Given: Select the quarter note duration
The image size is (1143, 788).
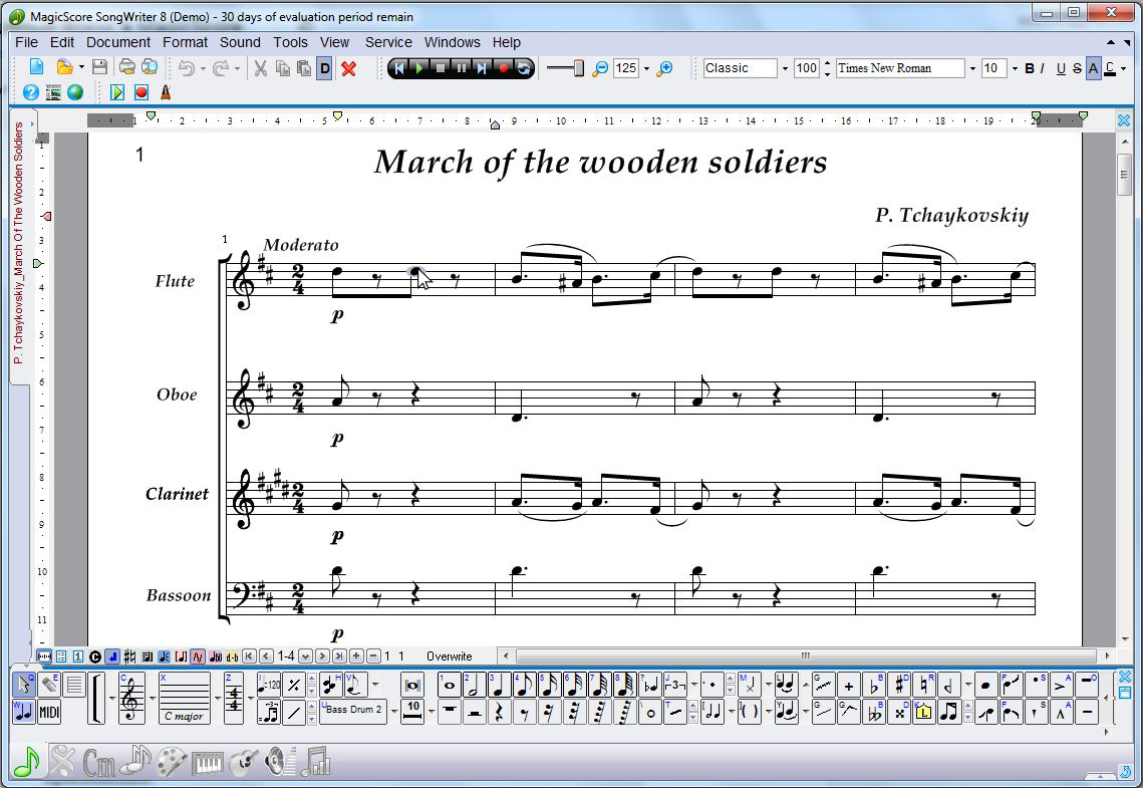Looking at the screenshot, I should pyautogui.click(x=499, y=685).
